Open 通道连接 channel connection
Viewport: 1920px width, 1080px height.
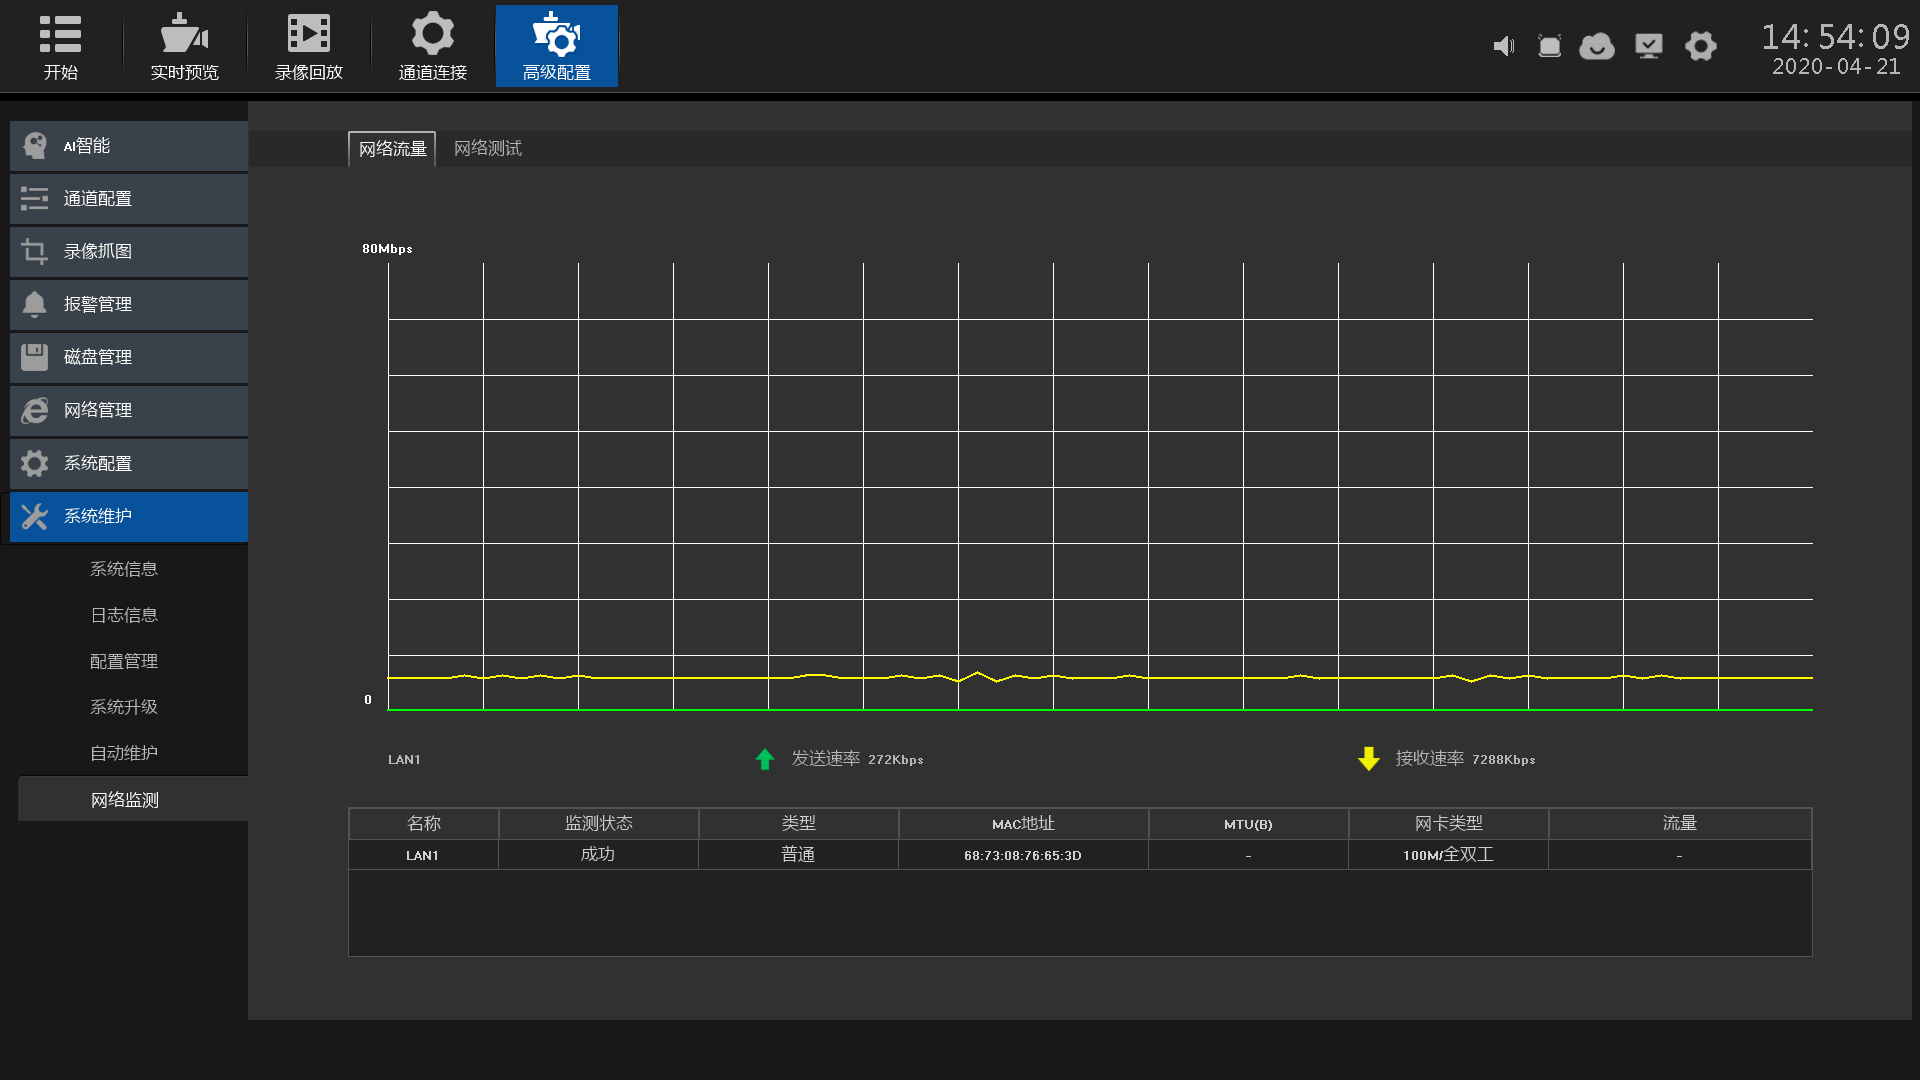point(432,46)
